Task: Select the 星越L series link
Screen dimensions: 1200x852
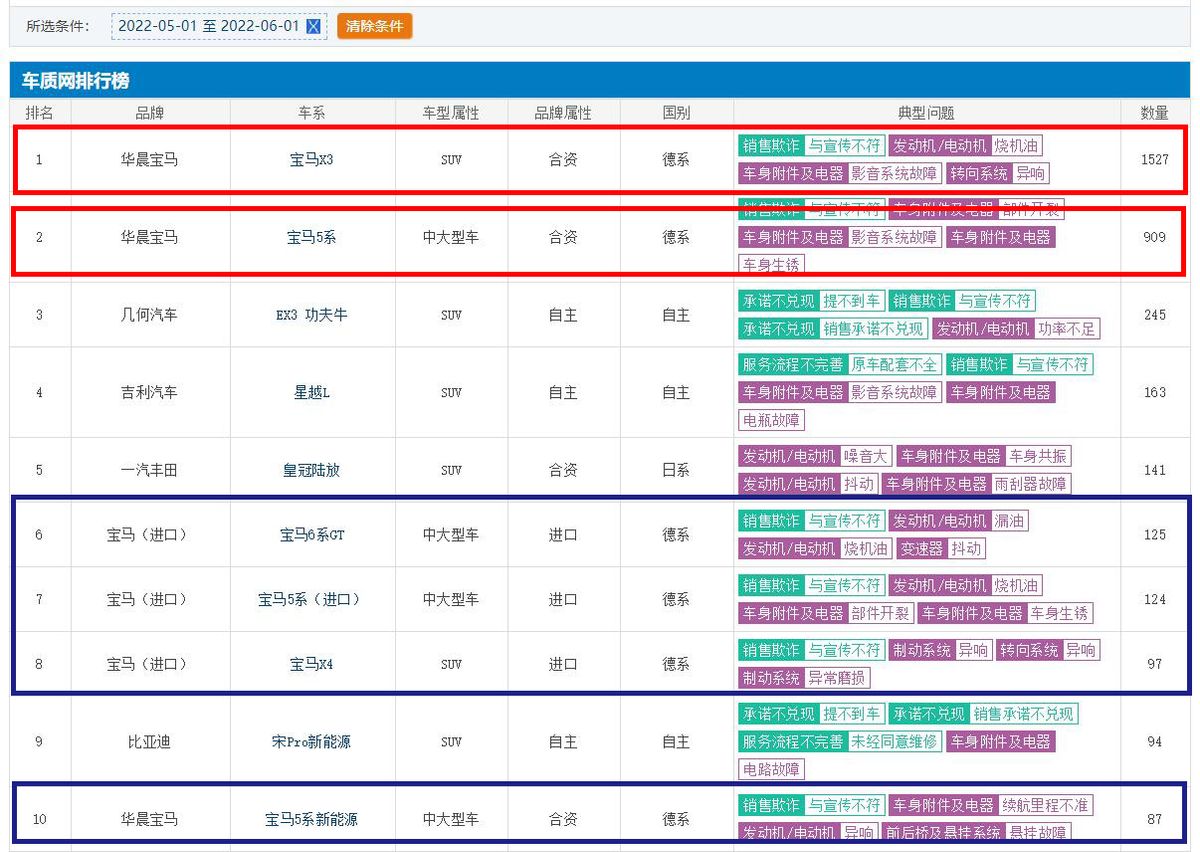Action: (311, 393)
